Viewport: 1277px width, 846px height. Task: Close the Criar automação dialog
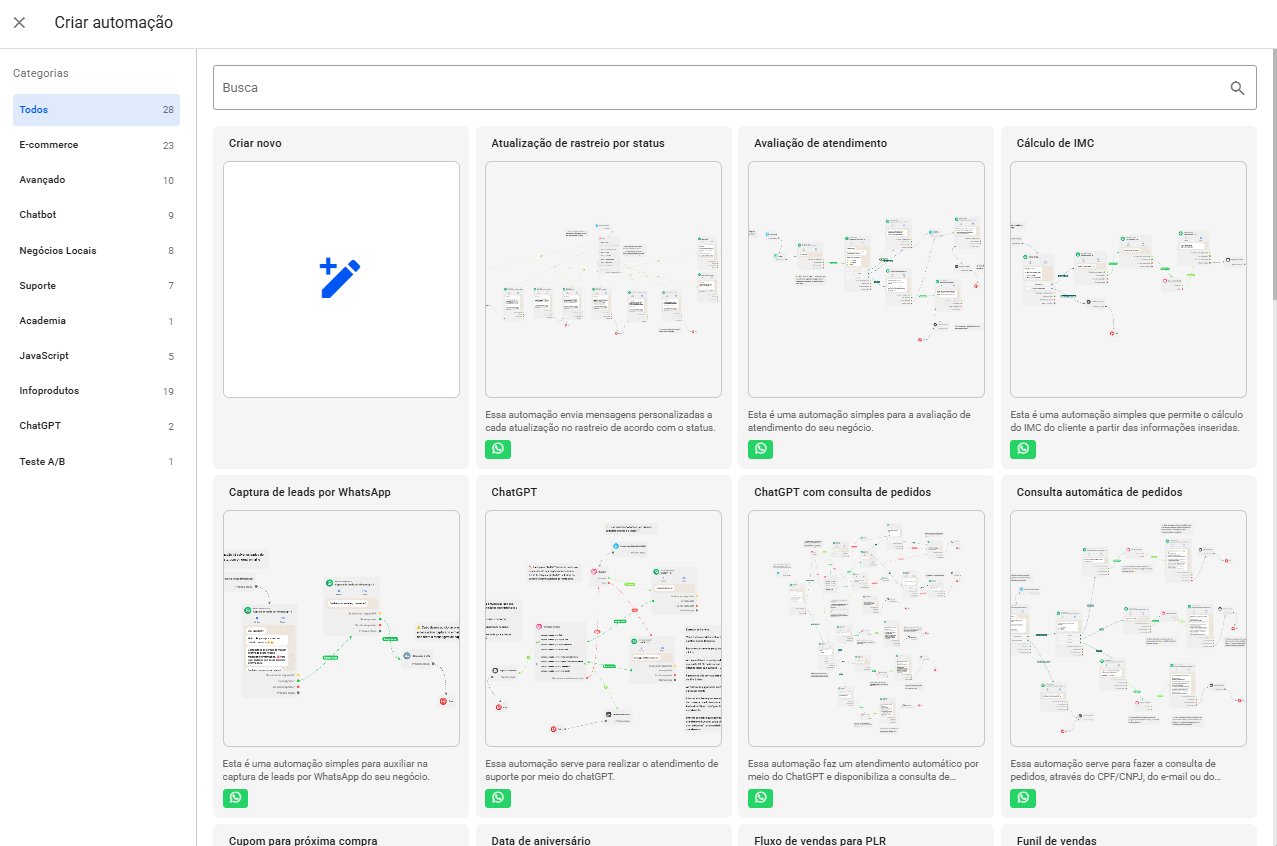(x=19, y=23)
